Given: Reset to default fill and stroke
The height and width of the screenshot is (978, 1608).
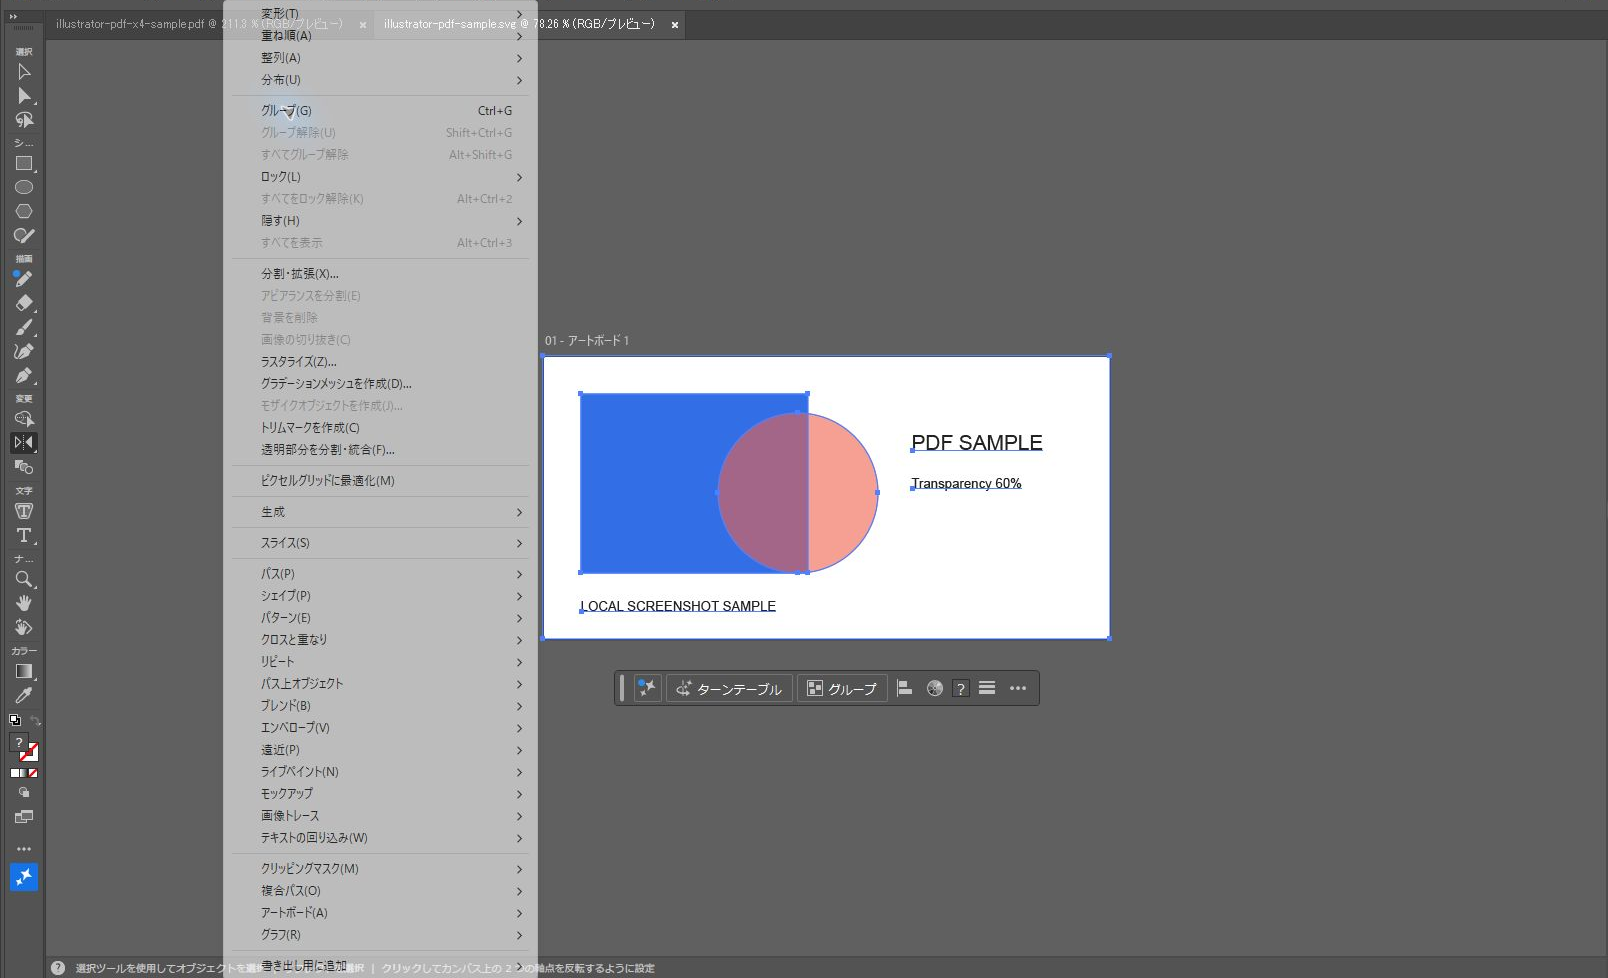Looking at the screenshot, I should pyautogui.click(x=15, y=720).
